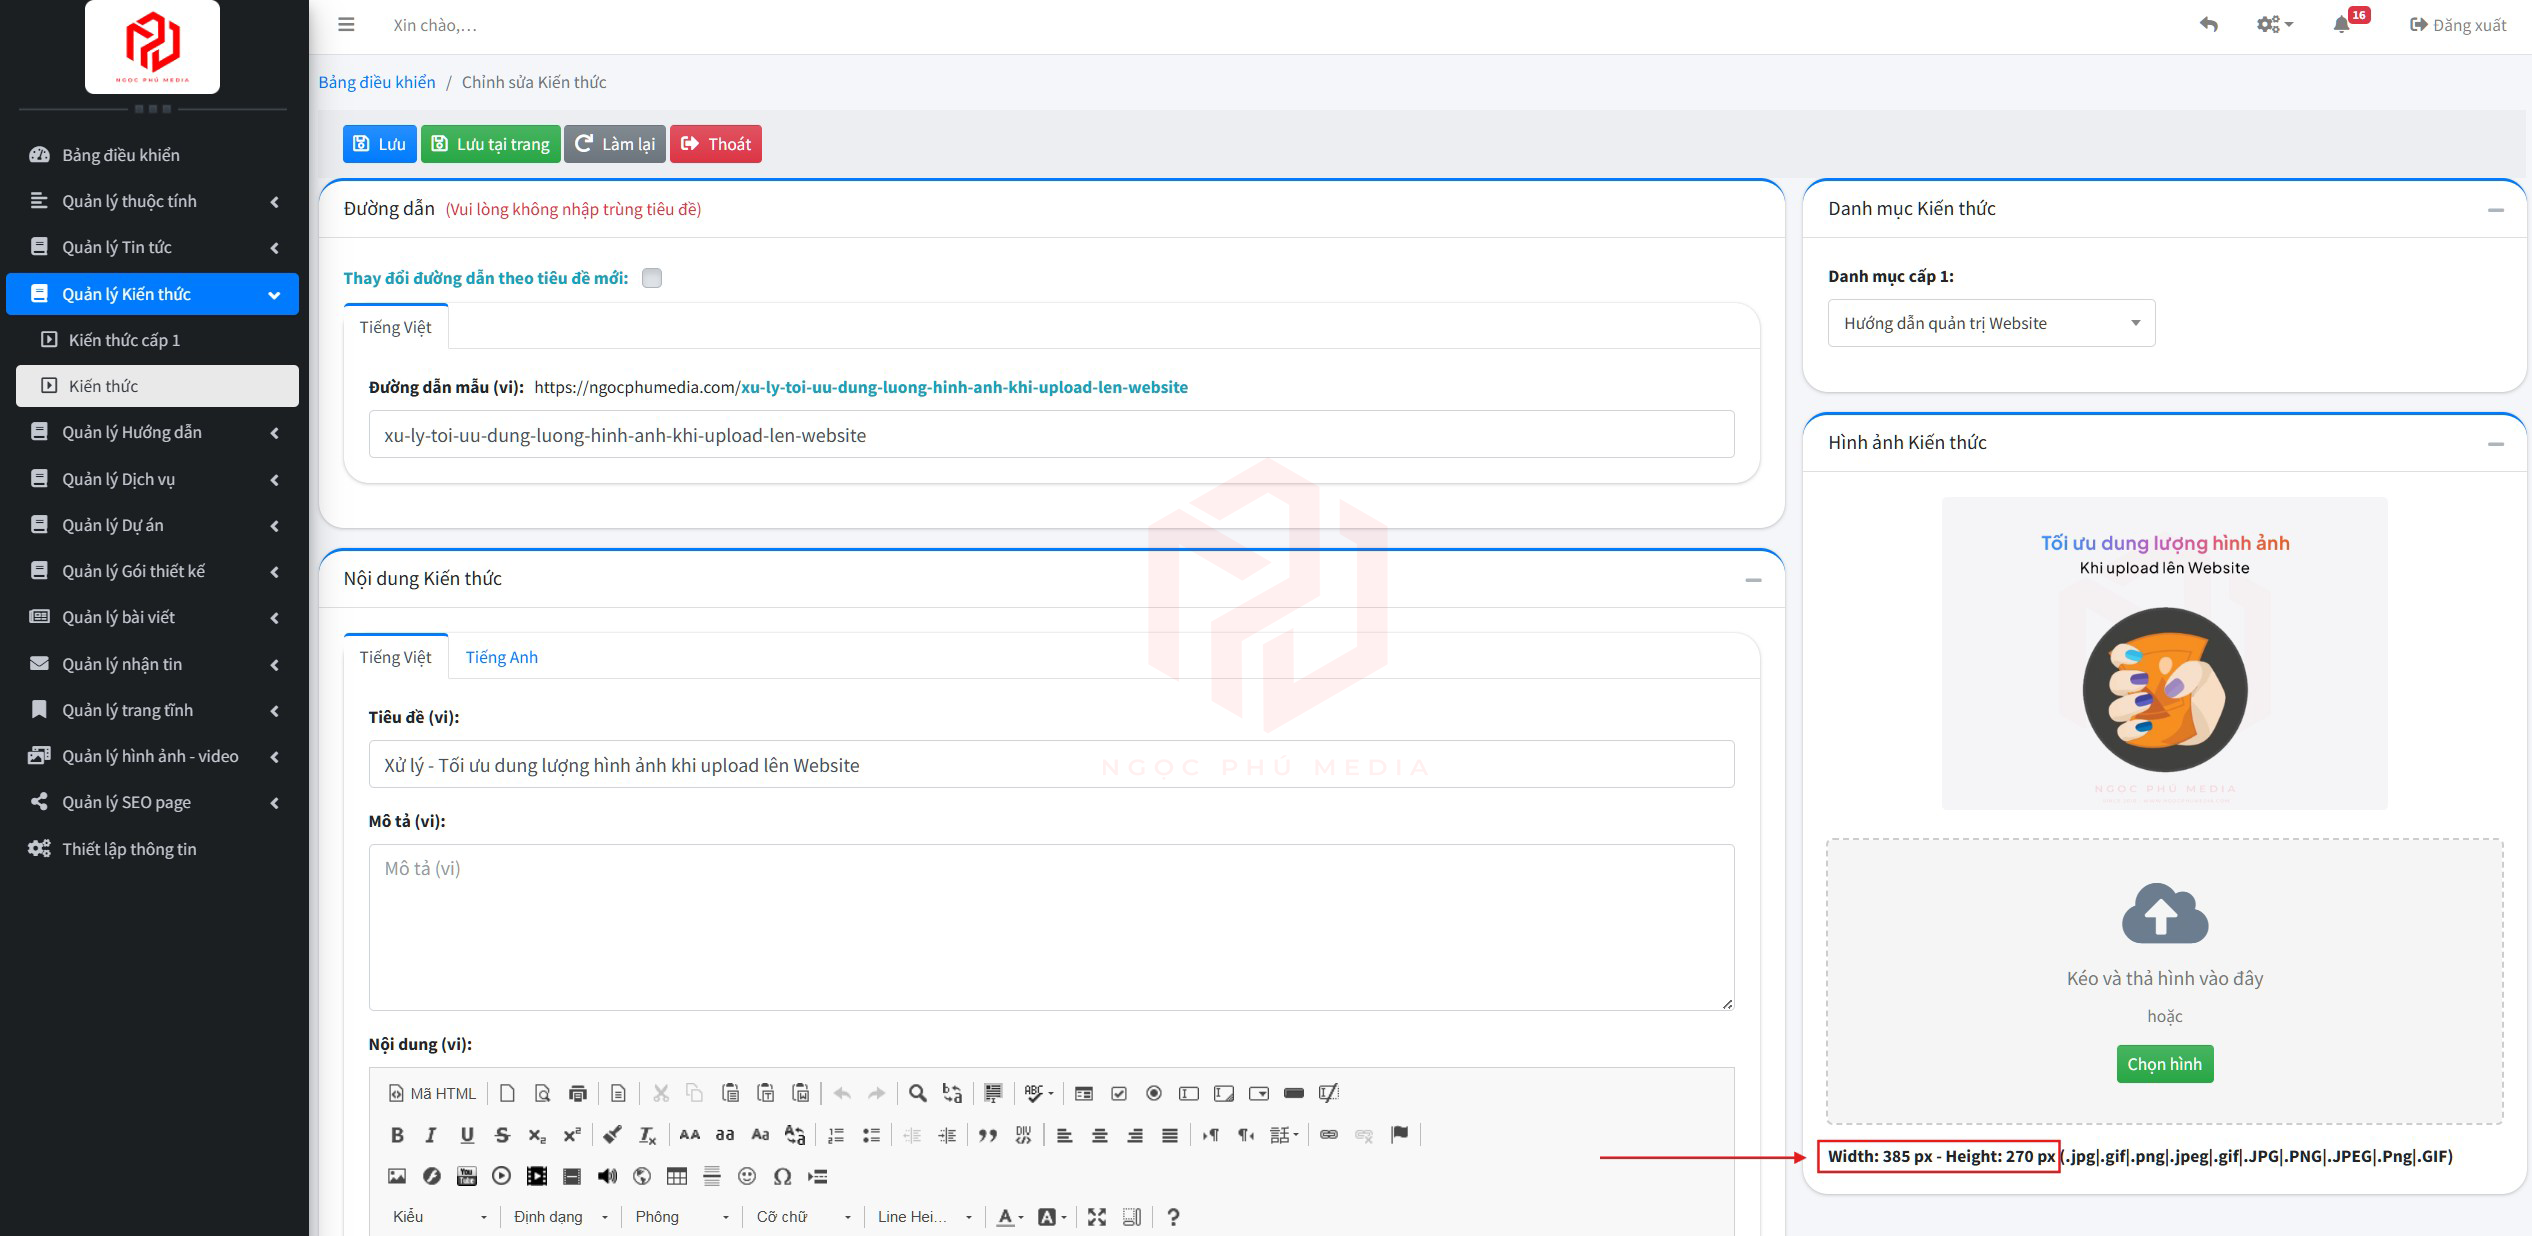Open the notifications bell
The image size is (2532, 1236).
[x=2341, y=25]
